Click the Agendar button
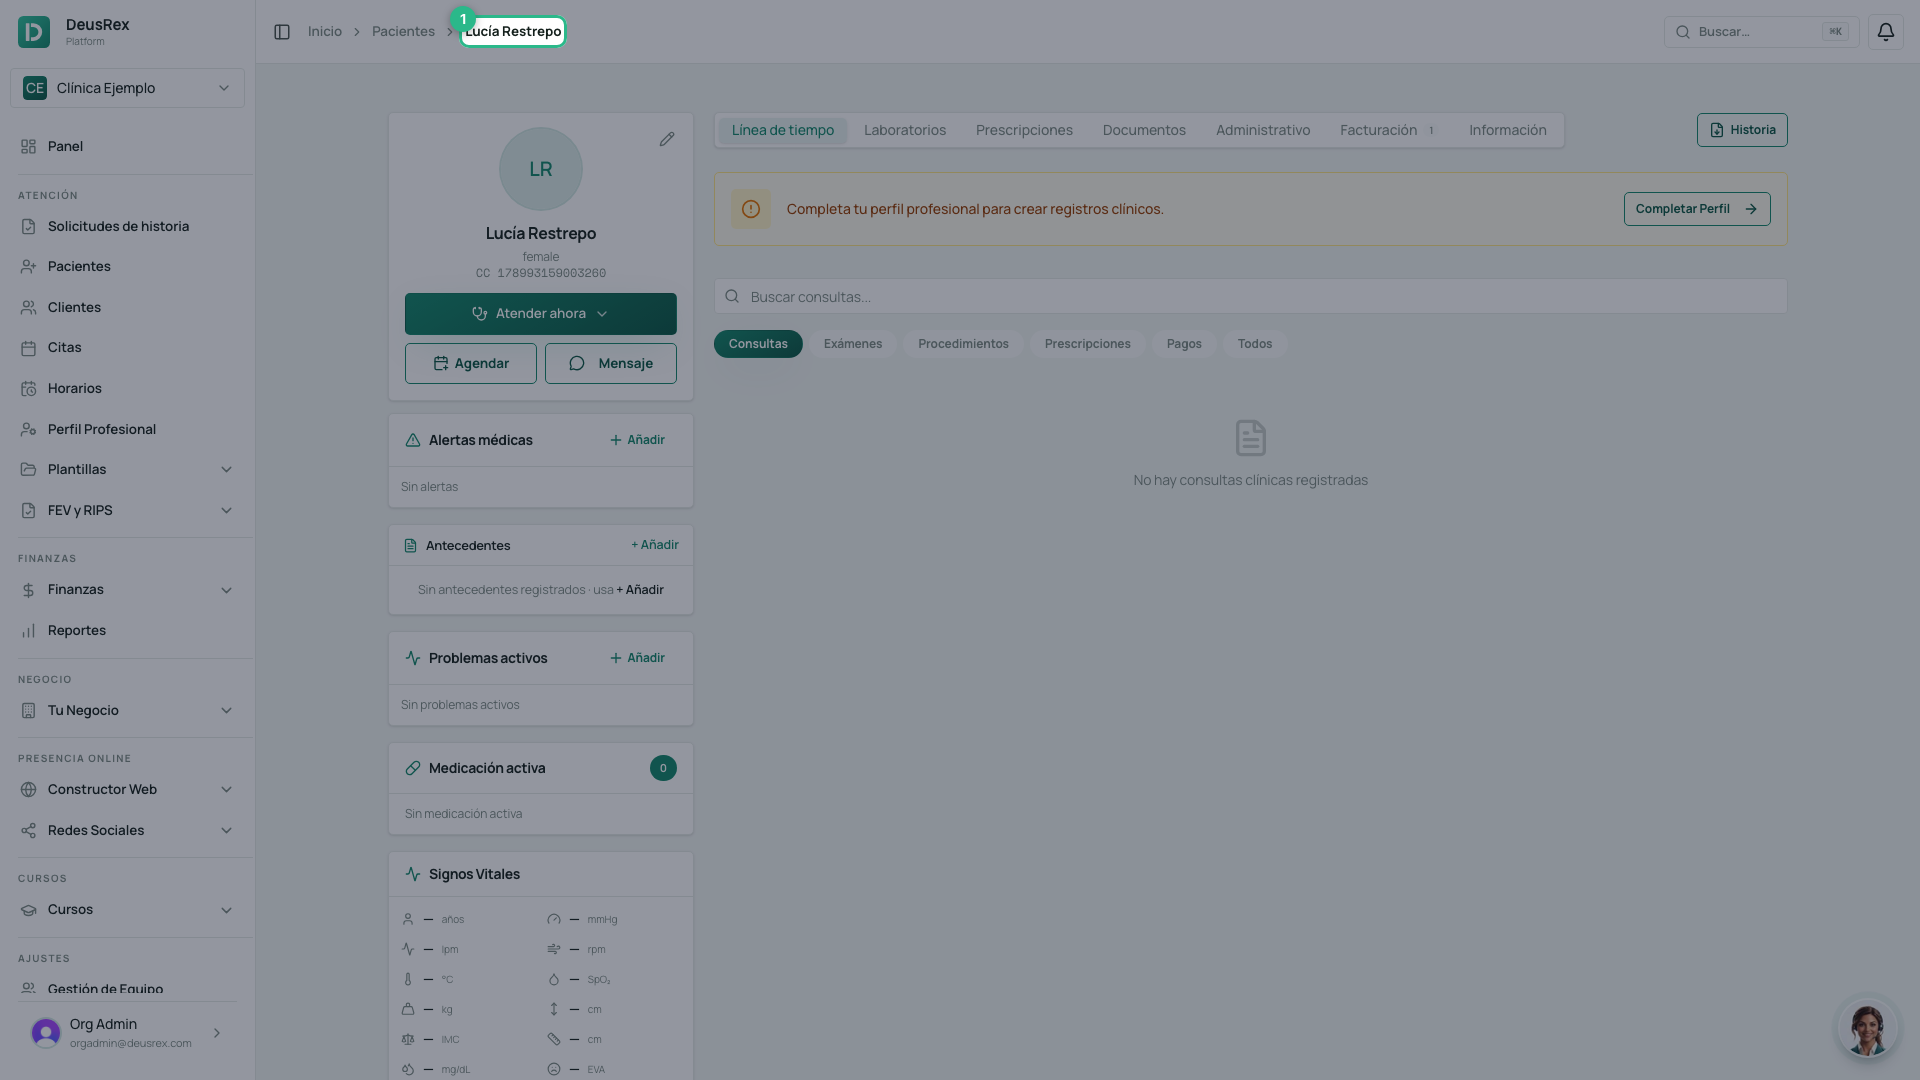The image size is (1920, 1080). pyautogui.click(x=471, y=363)
